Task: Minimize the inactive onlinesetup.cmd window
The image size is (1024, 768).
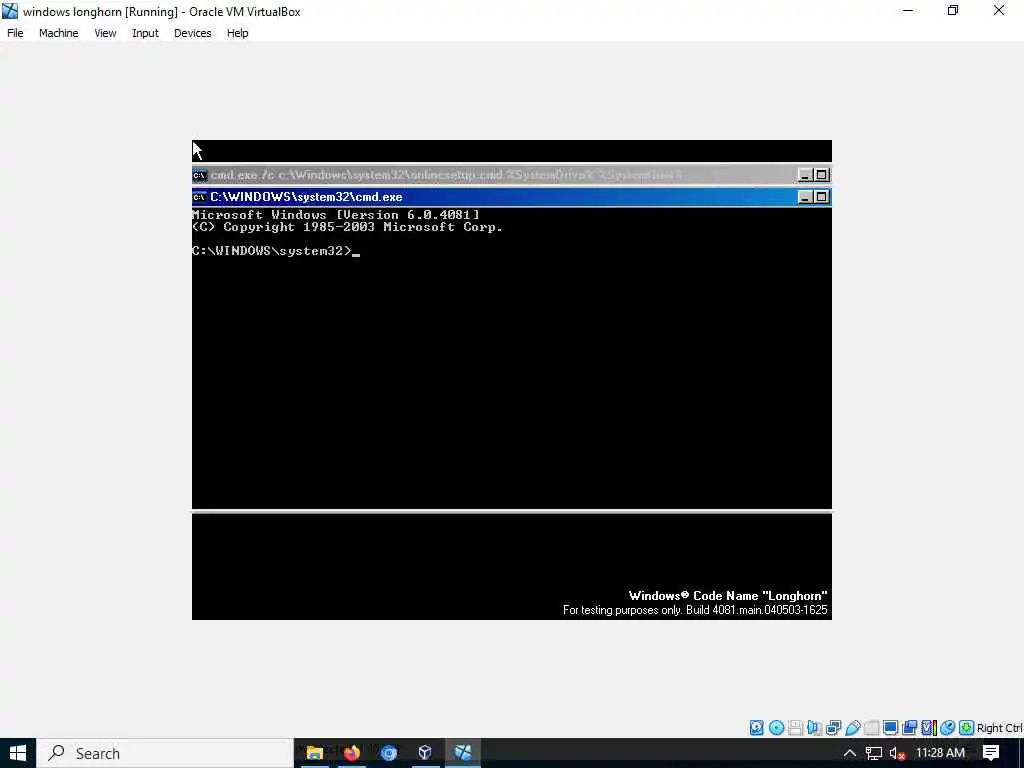Action: point(805,174)
